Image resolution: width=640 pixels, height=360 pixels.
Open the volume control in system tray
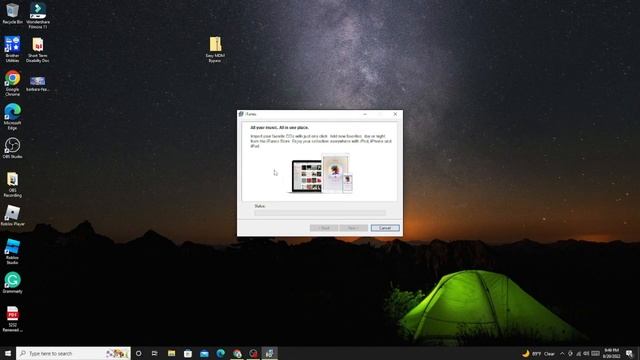[x=586, y=353]
